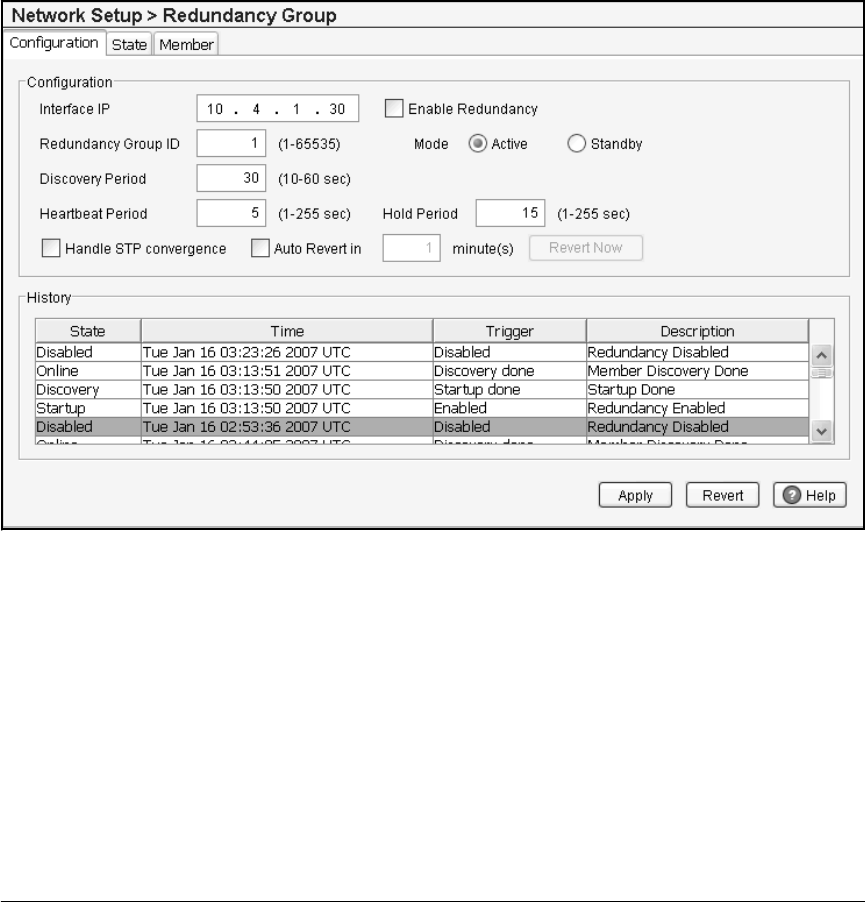The width and height of the screenshot is (865, 902).
Task: Select the Standby mode radio button
Action: (x=576, y=143)
